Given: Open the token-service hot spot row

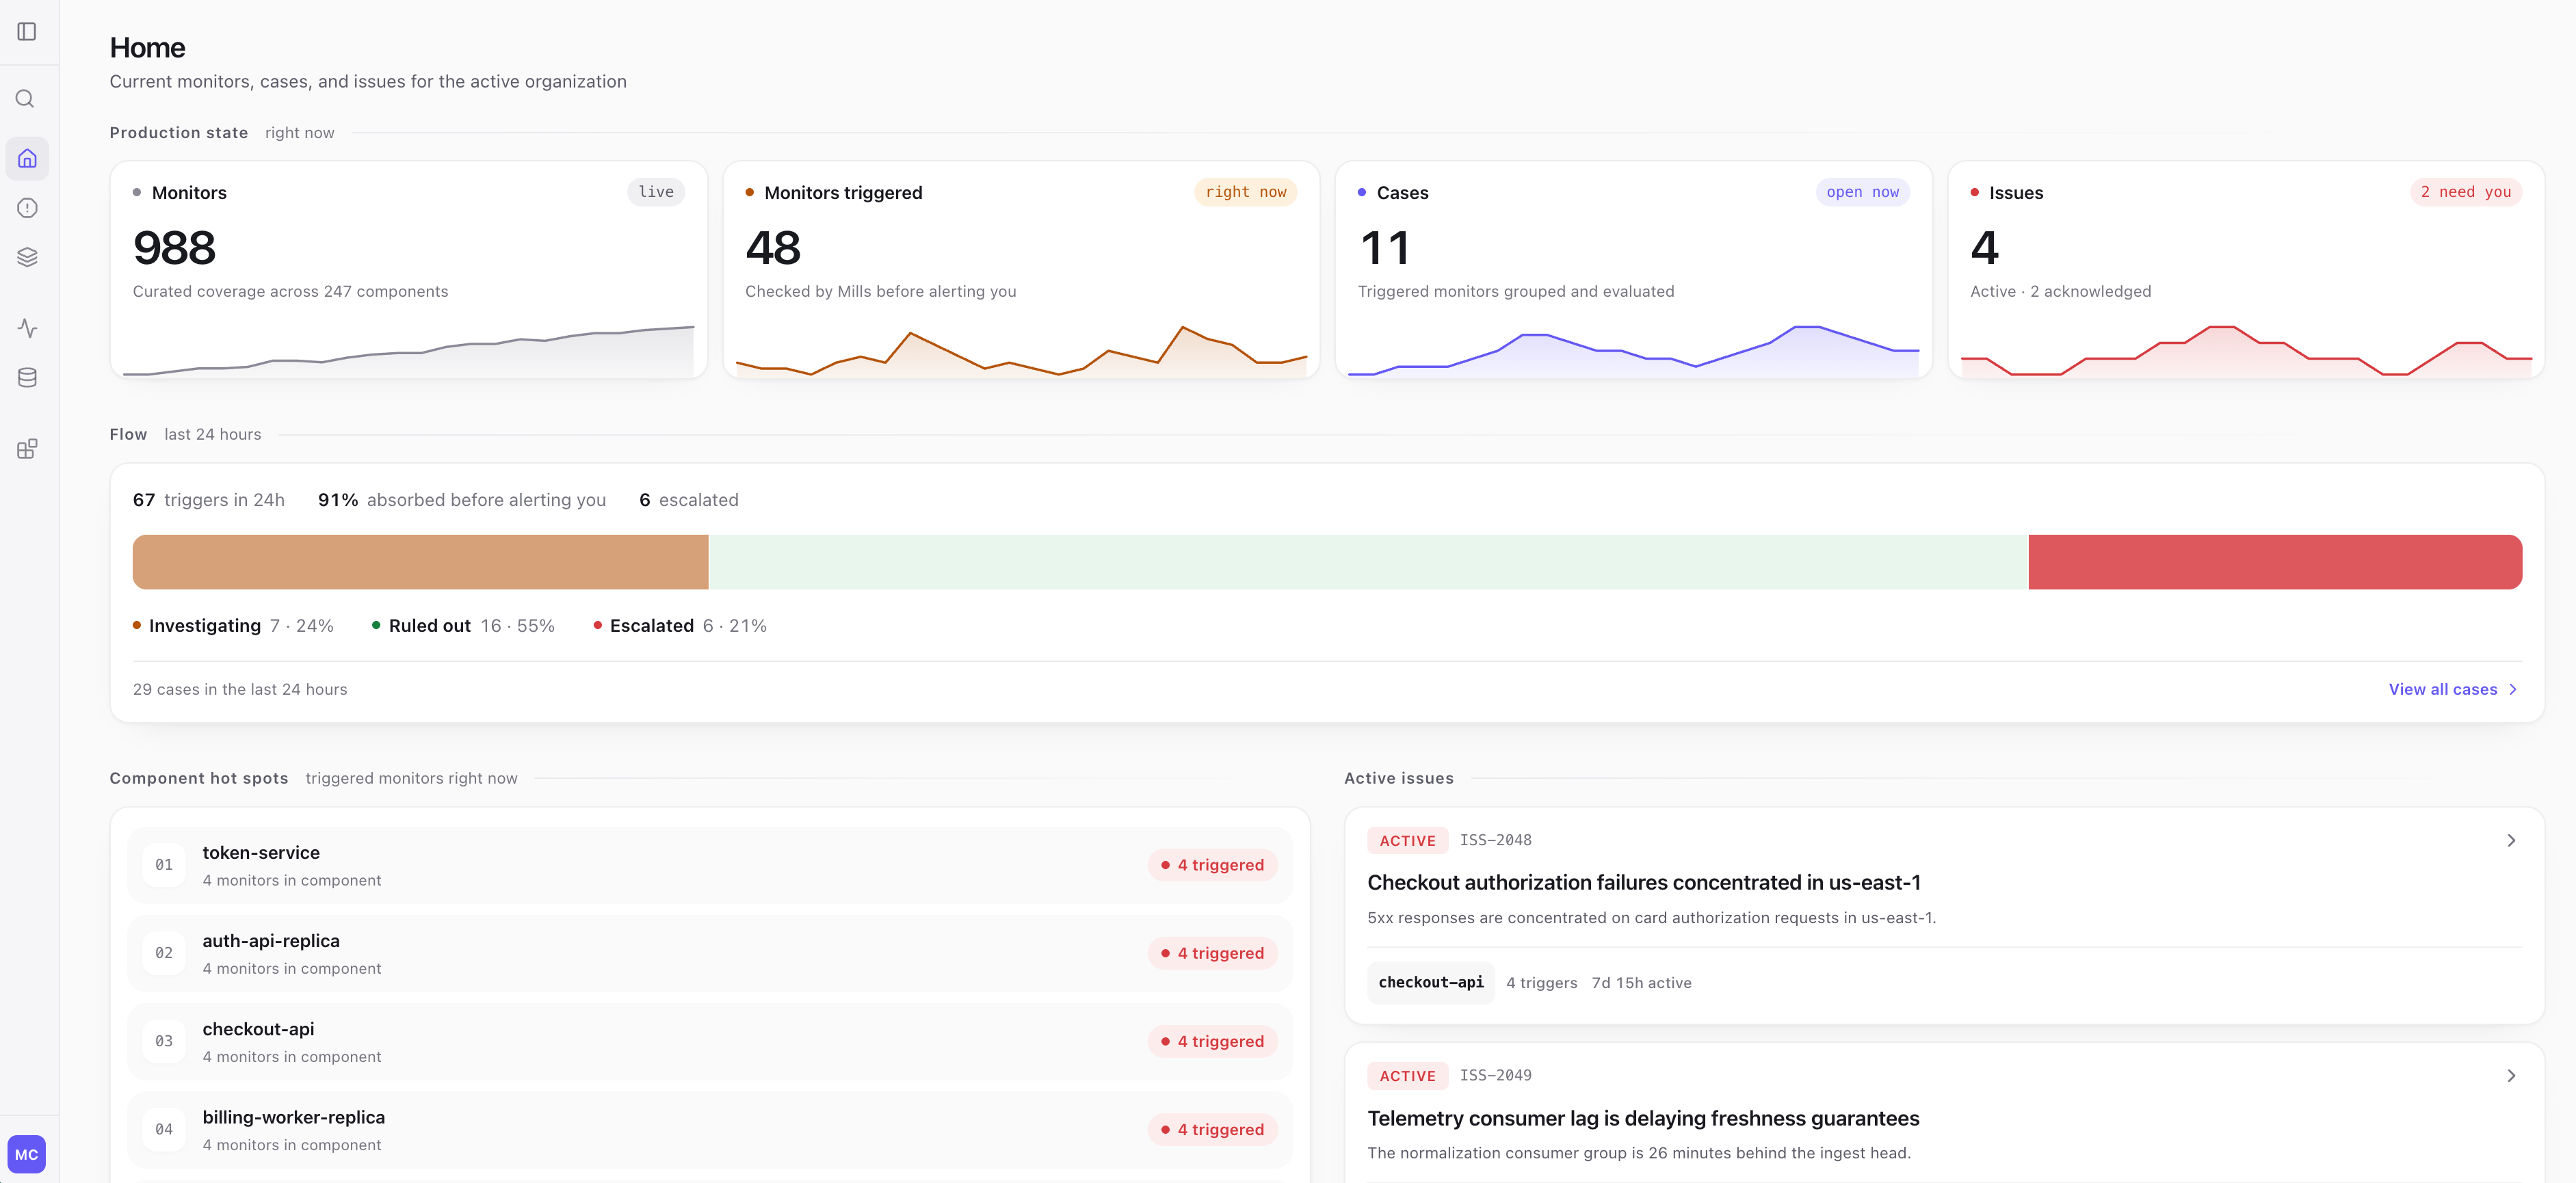Looking at the screenshot, I should 710,865.
